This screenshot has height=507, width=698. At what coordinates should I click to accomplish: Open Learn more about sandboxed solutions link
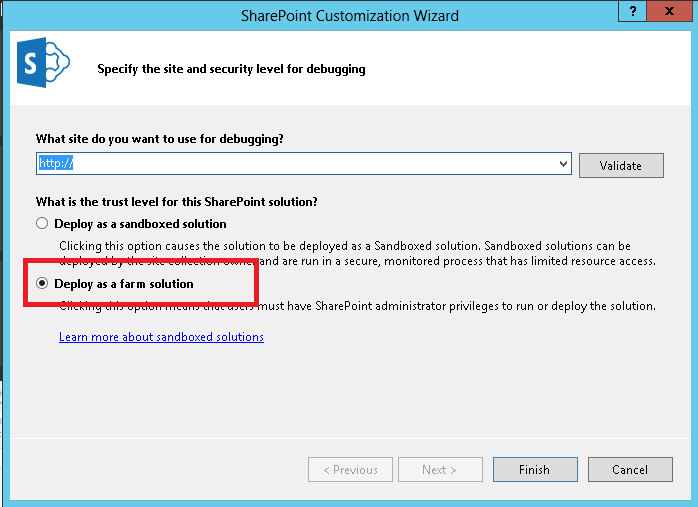pyautogui.click(x=161, y=337)
